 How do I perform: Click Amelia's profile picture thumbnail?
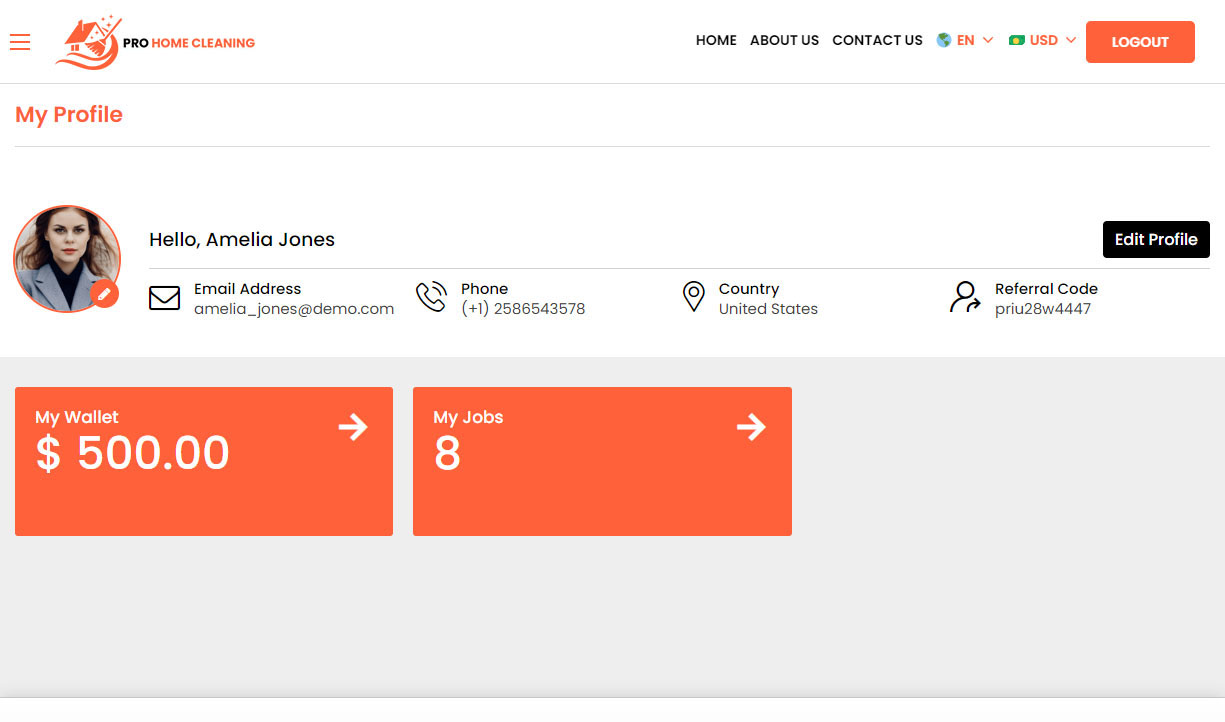click(x=67, y=258)
